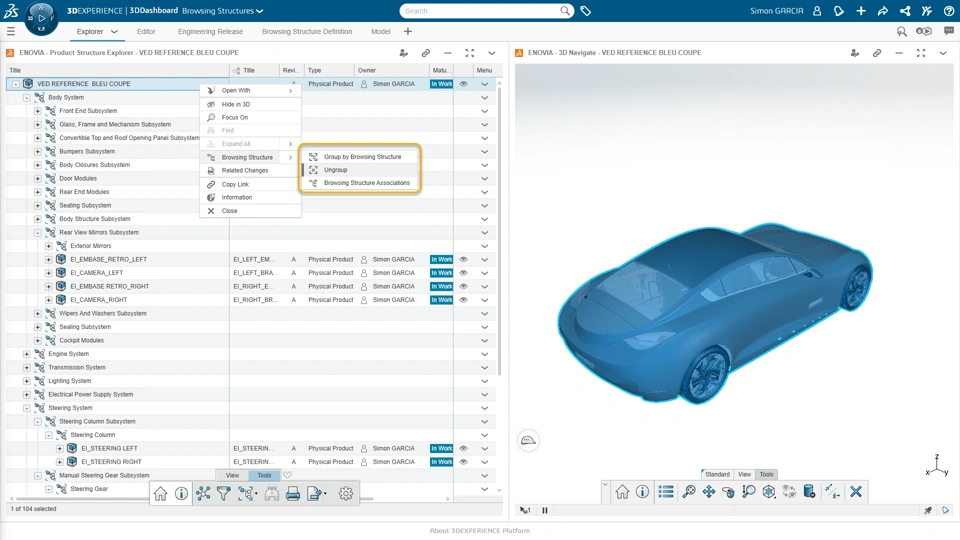Click the list icon in 3D Navigate toolbar
The height and width of the screenshot is (540, 960).
pyautogui.click(x=666, y=492)
